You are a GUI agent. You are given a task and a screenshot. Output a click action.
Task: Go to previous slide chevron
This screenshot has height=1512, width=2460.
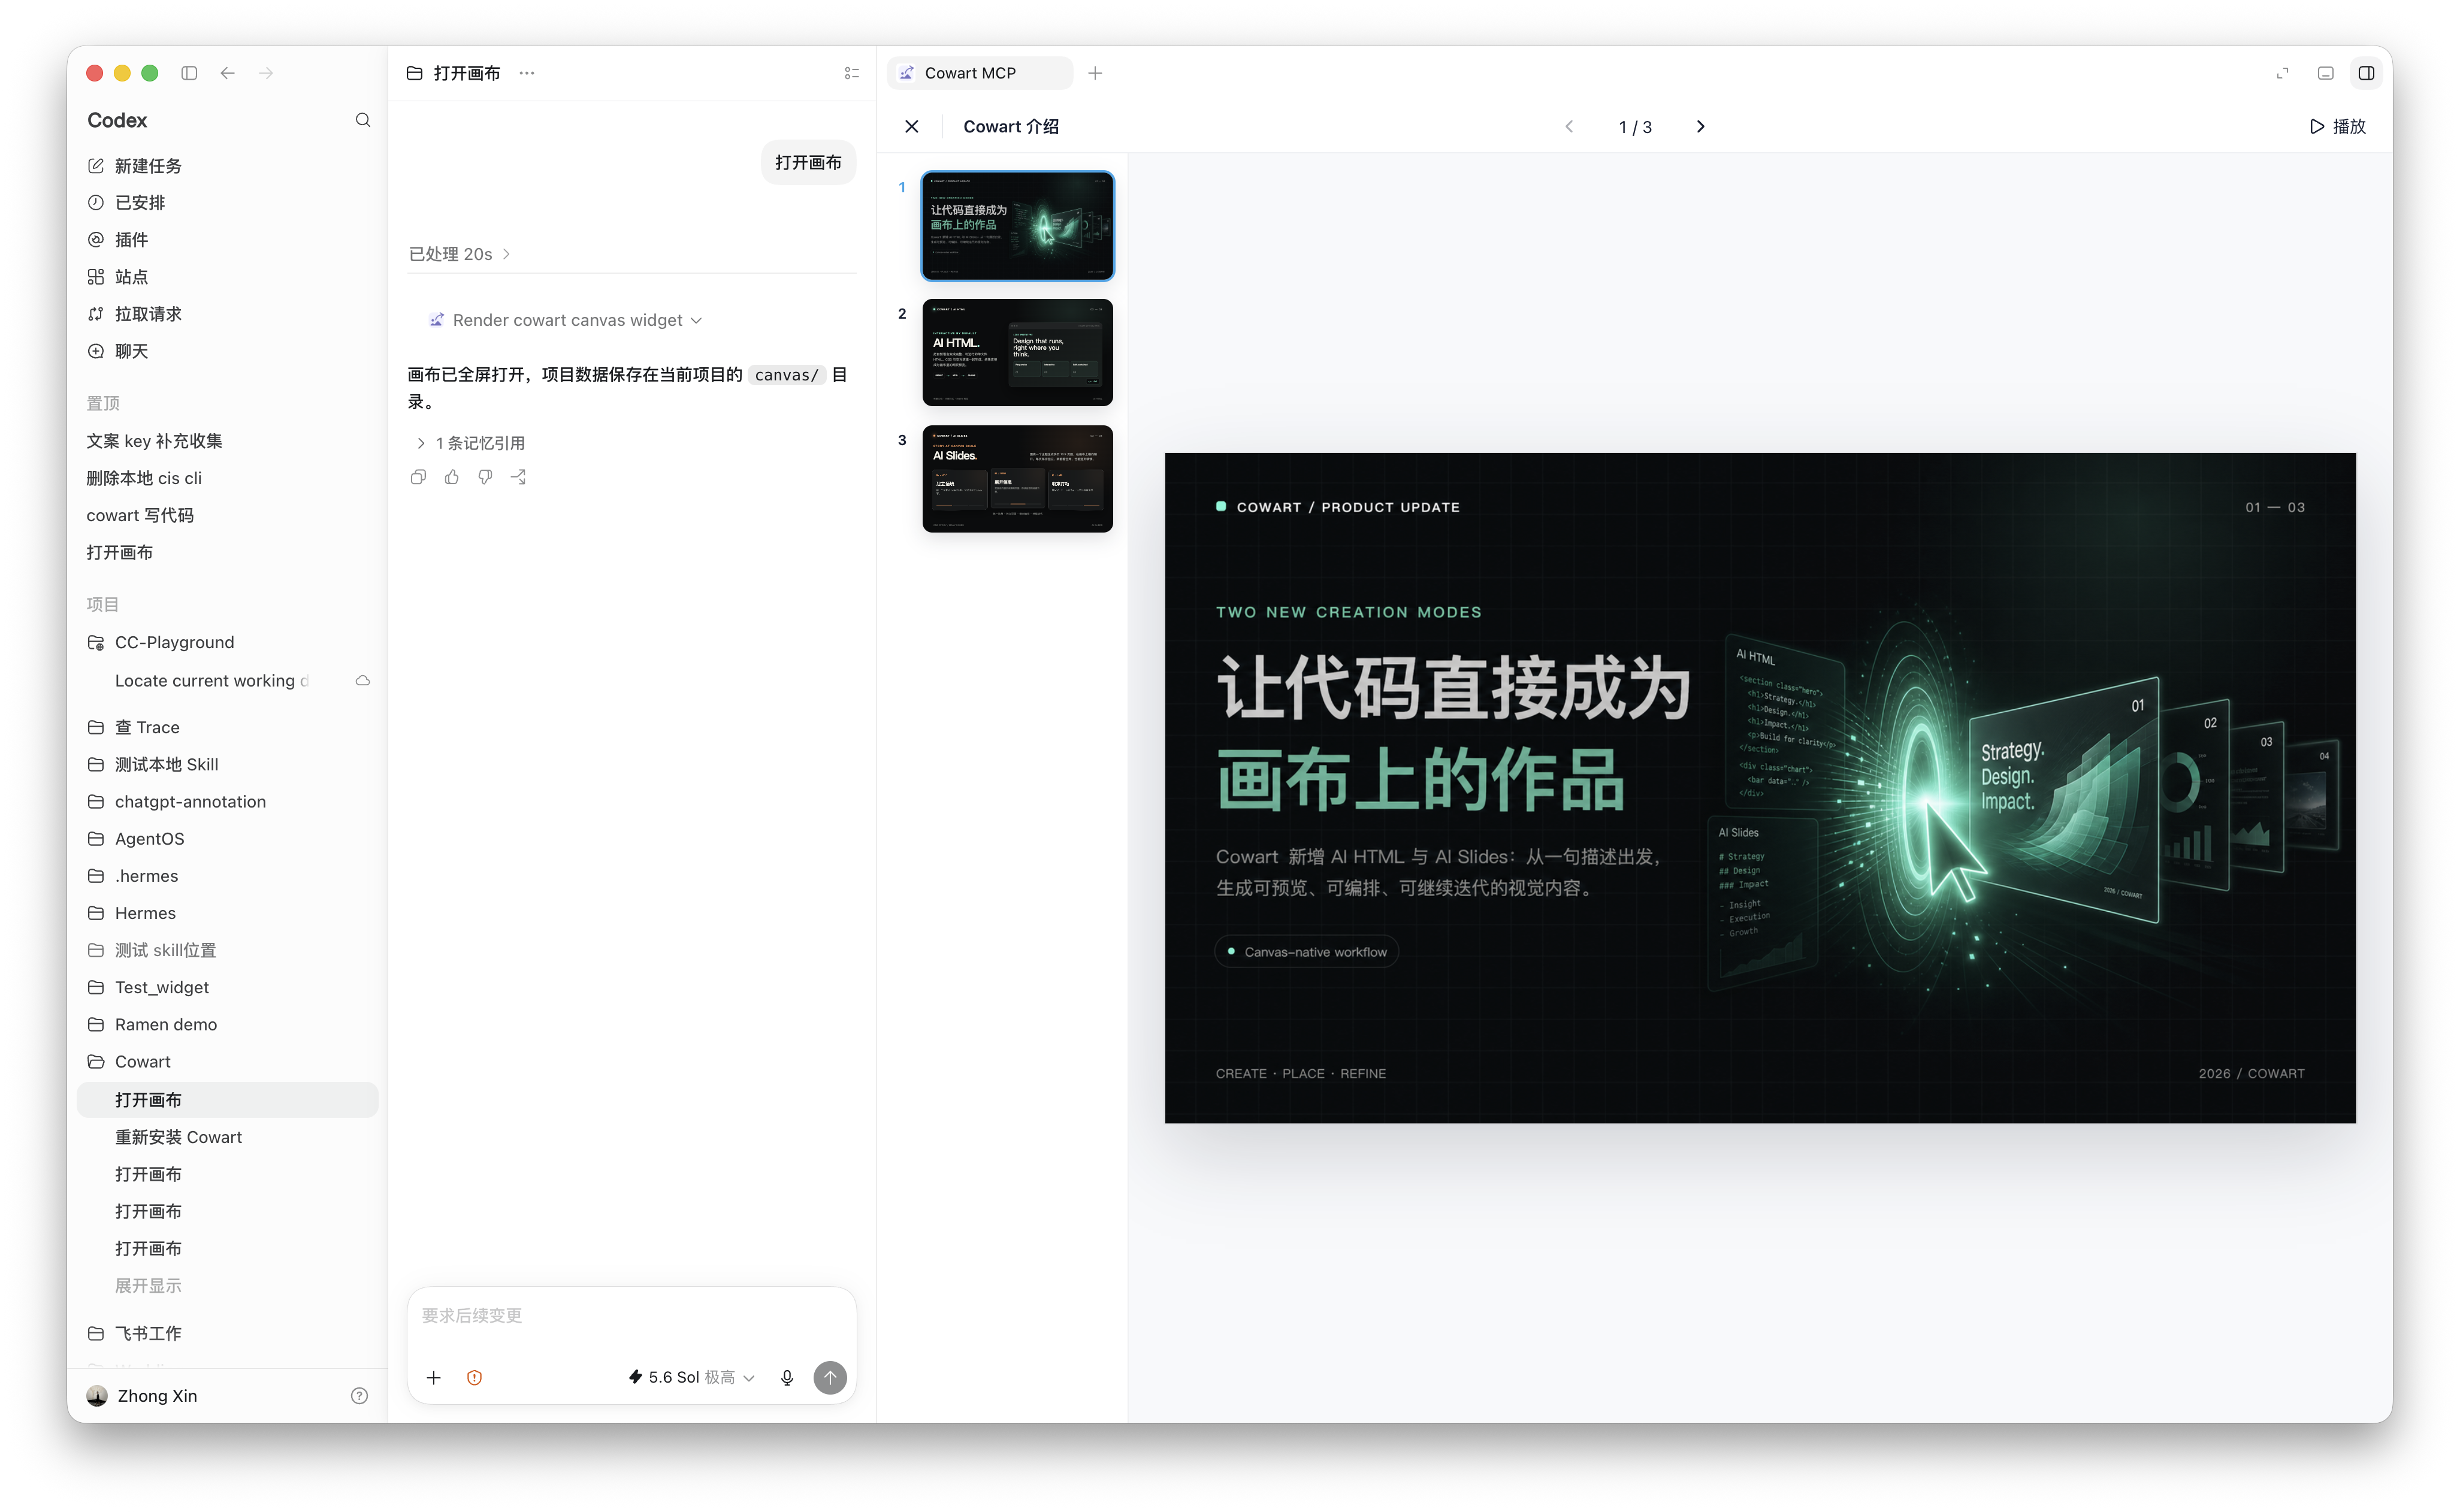pyautogui.click(x=1569, y=127)
